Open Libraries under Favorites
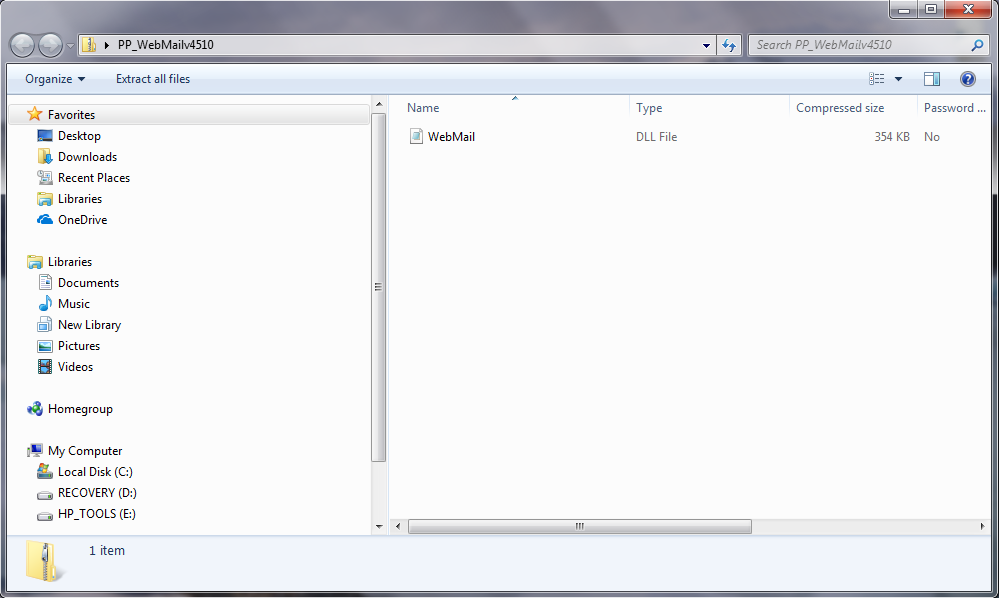Screen dimensions: 999x598 click(x=80, y=199)
